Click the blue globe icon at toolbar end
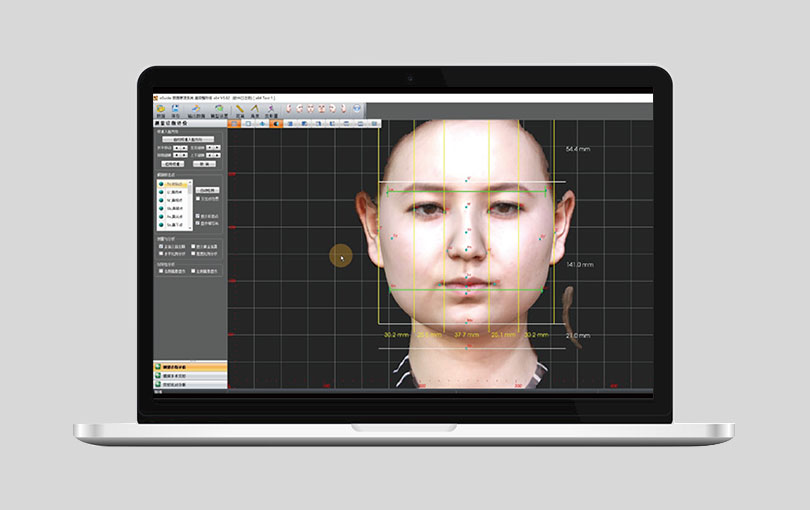The width and height of the screenshot is (810, 510). click(x=356, y=108)
